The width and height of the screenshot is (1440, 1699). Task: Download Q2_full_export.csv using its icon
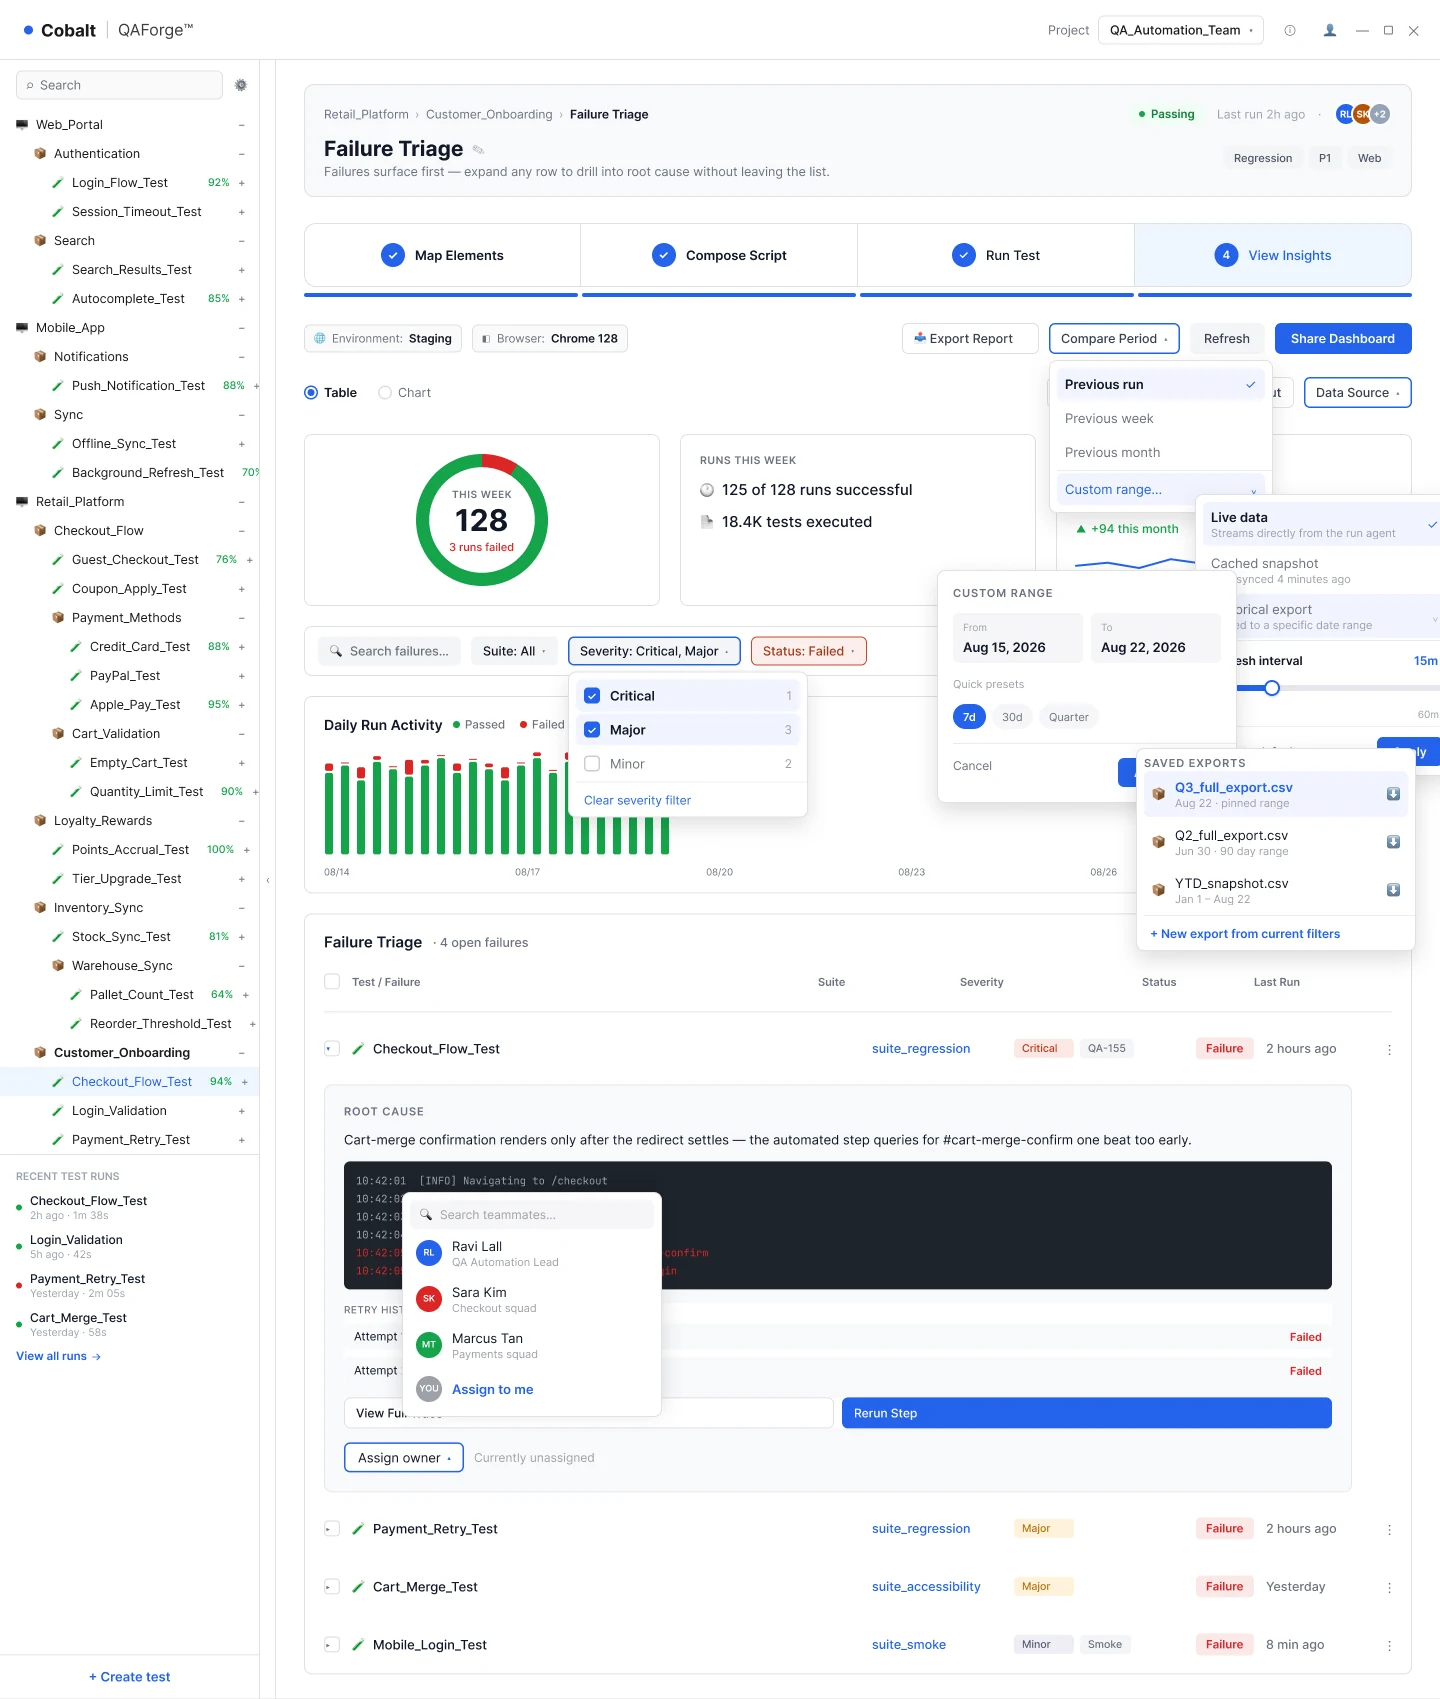click(x=1393, y=842)
